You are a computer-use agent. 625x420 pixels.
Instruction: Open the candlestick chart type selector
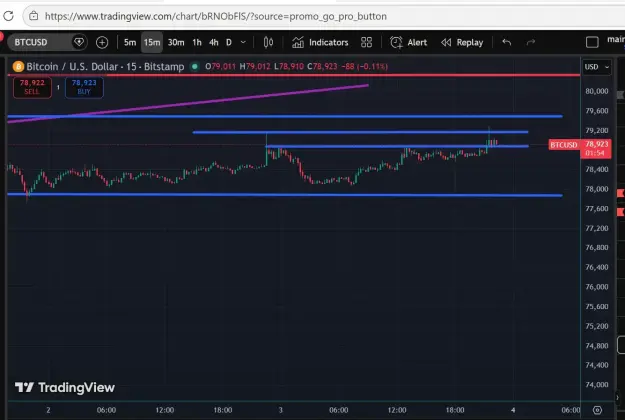click(268, 42)
